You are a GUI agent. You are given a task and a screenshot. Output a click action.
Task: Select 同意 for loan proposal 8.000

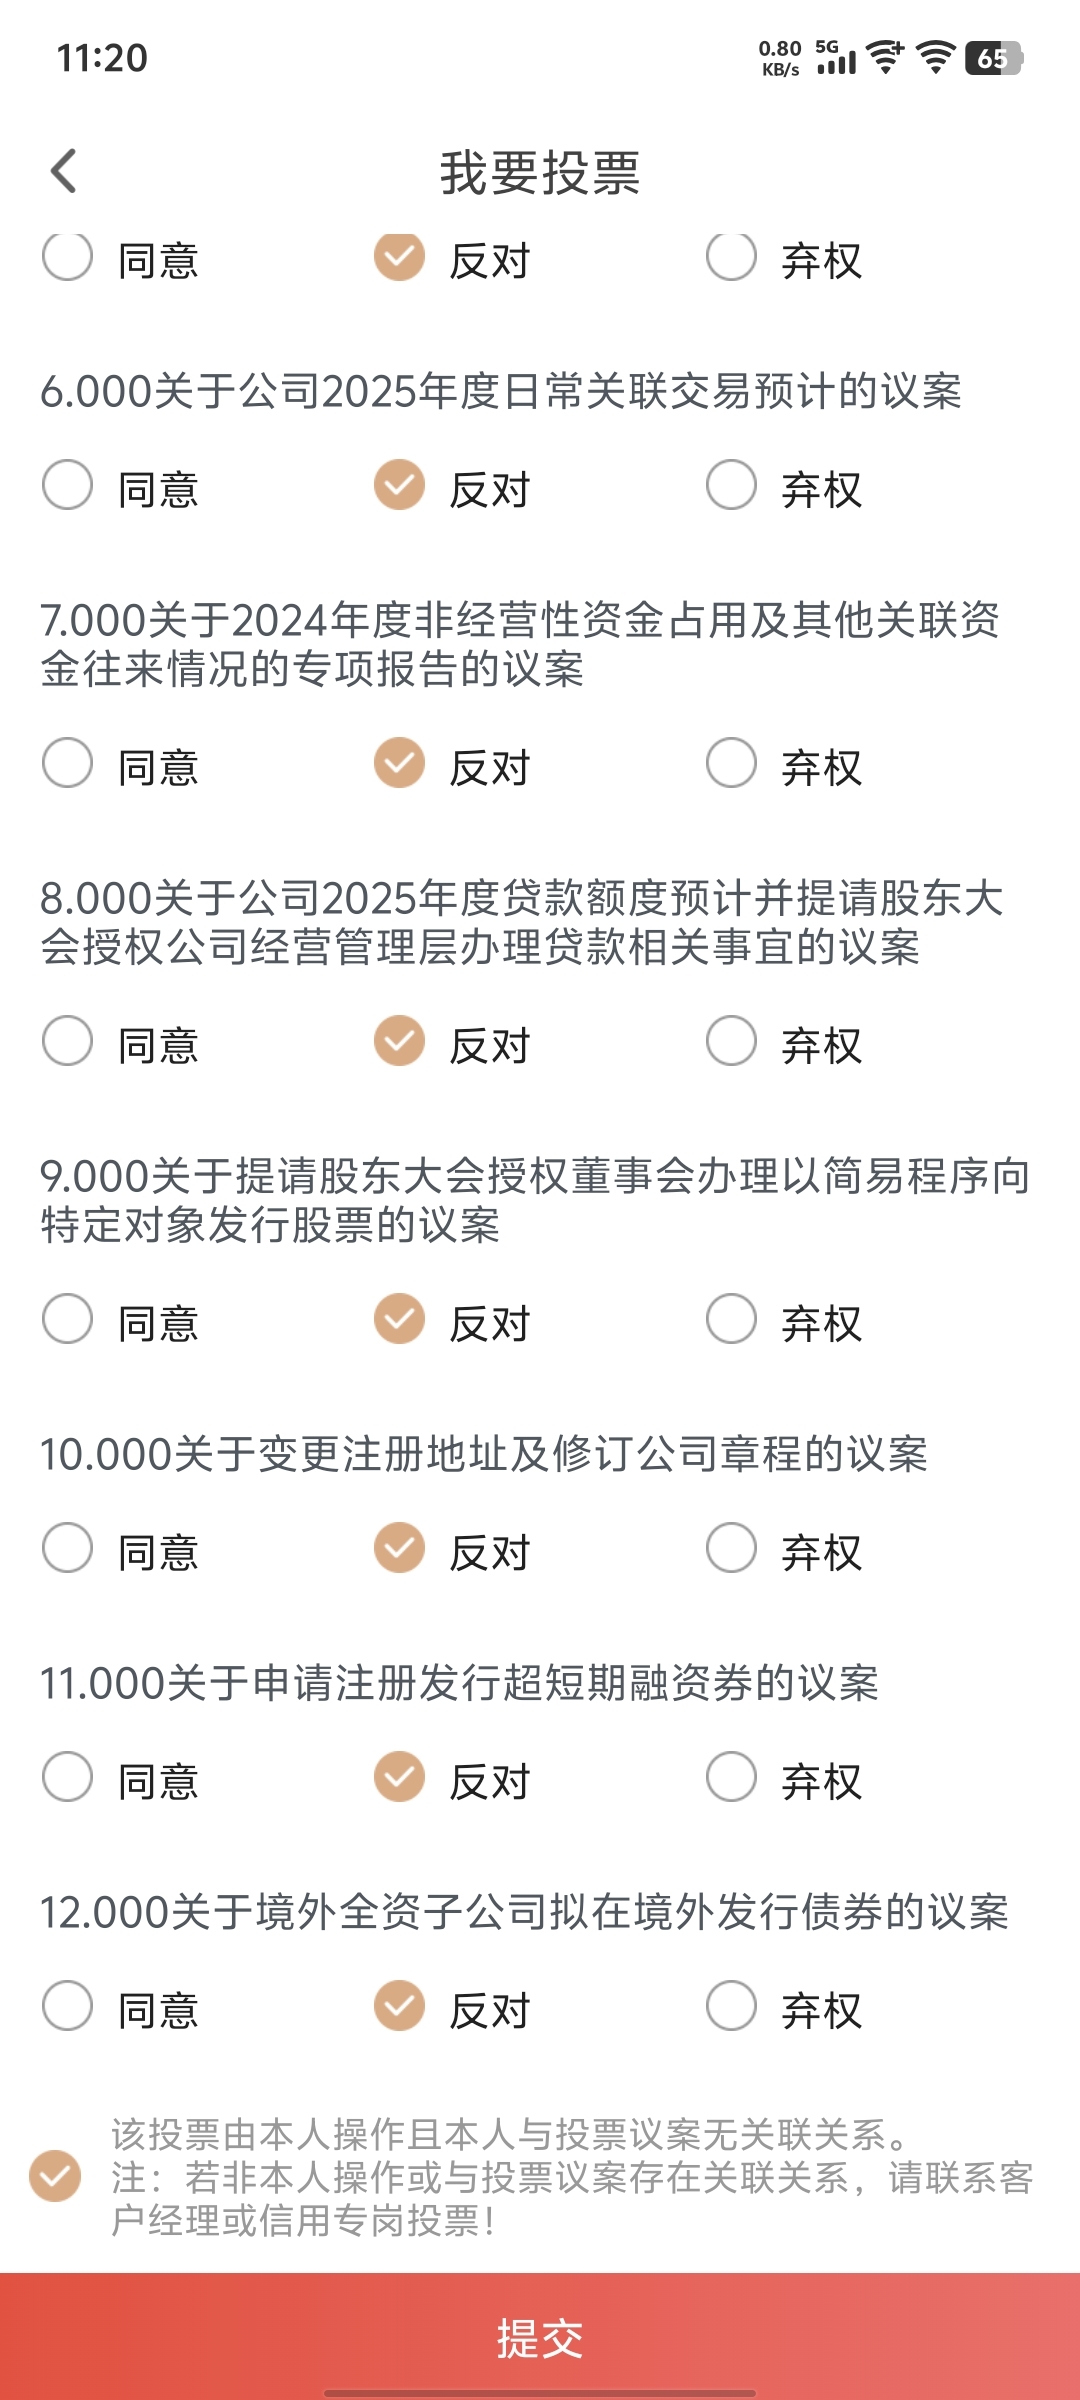(x=68, y=1041)
